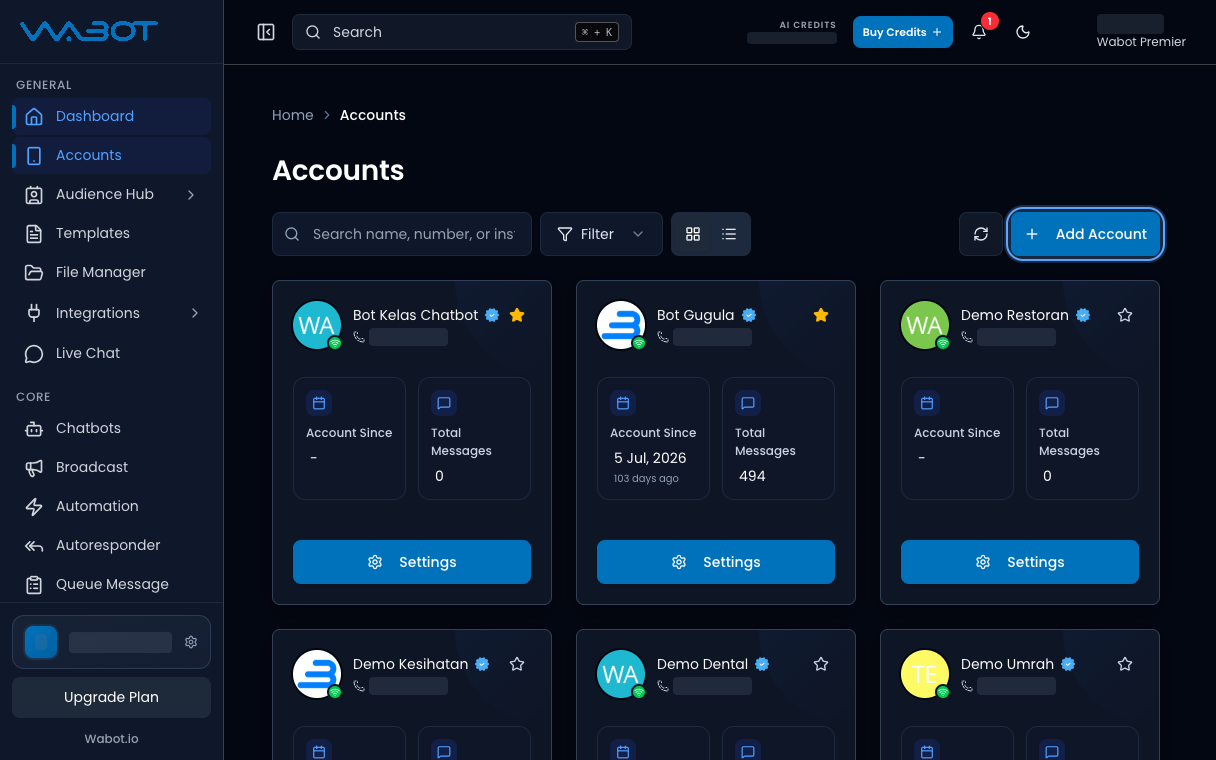
Task: Click verified badge beside Demo Umrah
Action: [1068, 664]
